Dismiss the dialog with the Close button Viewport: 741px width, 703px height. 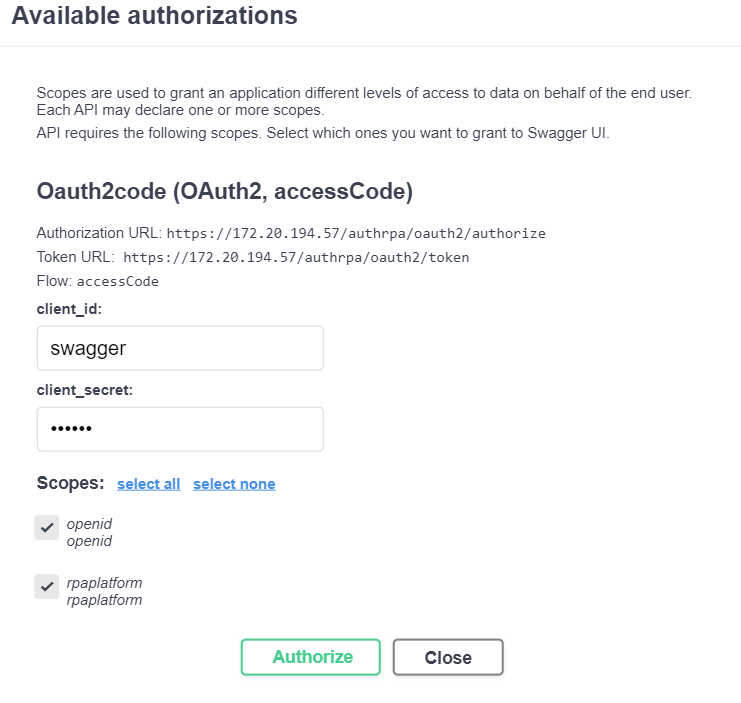pyautogui.click(x=448, y=657)
